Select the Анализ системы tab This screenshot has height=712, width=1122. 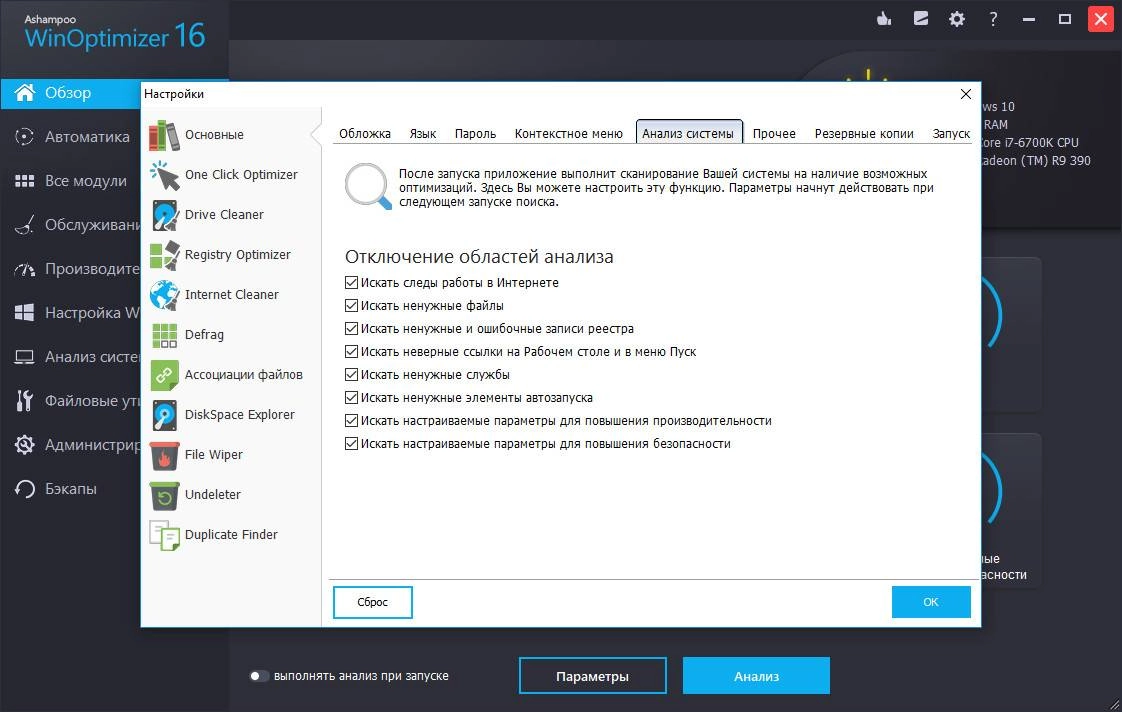(688, 132)
